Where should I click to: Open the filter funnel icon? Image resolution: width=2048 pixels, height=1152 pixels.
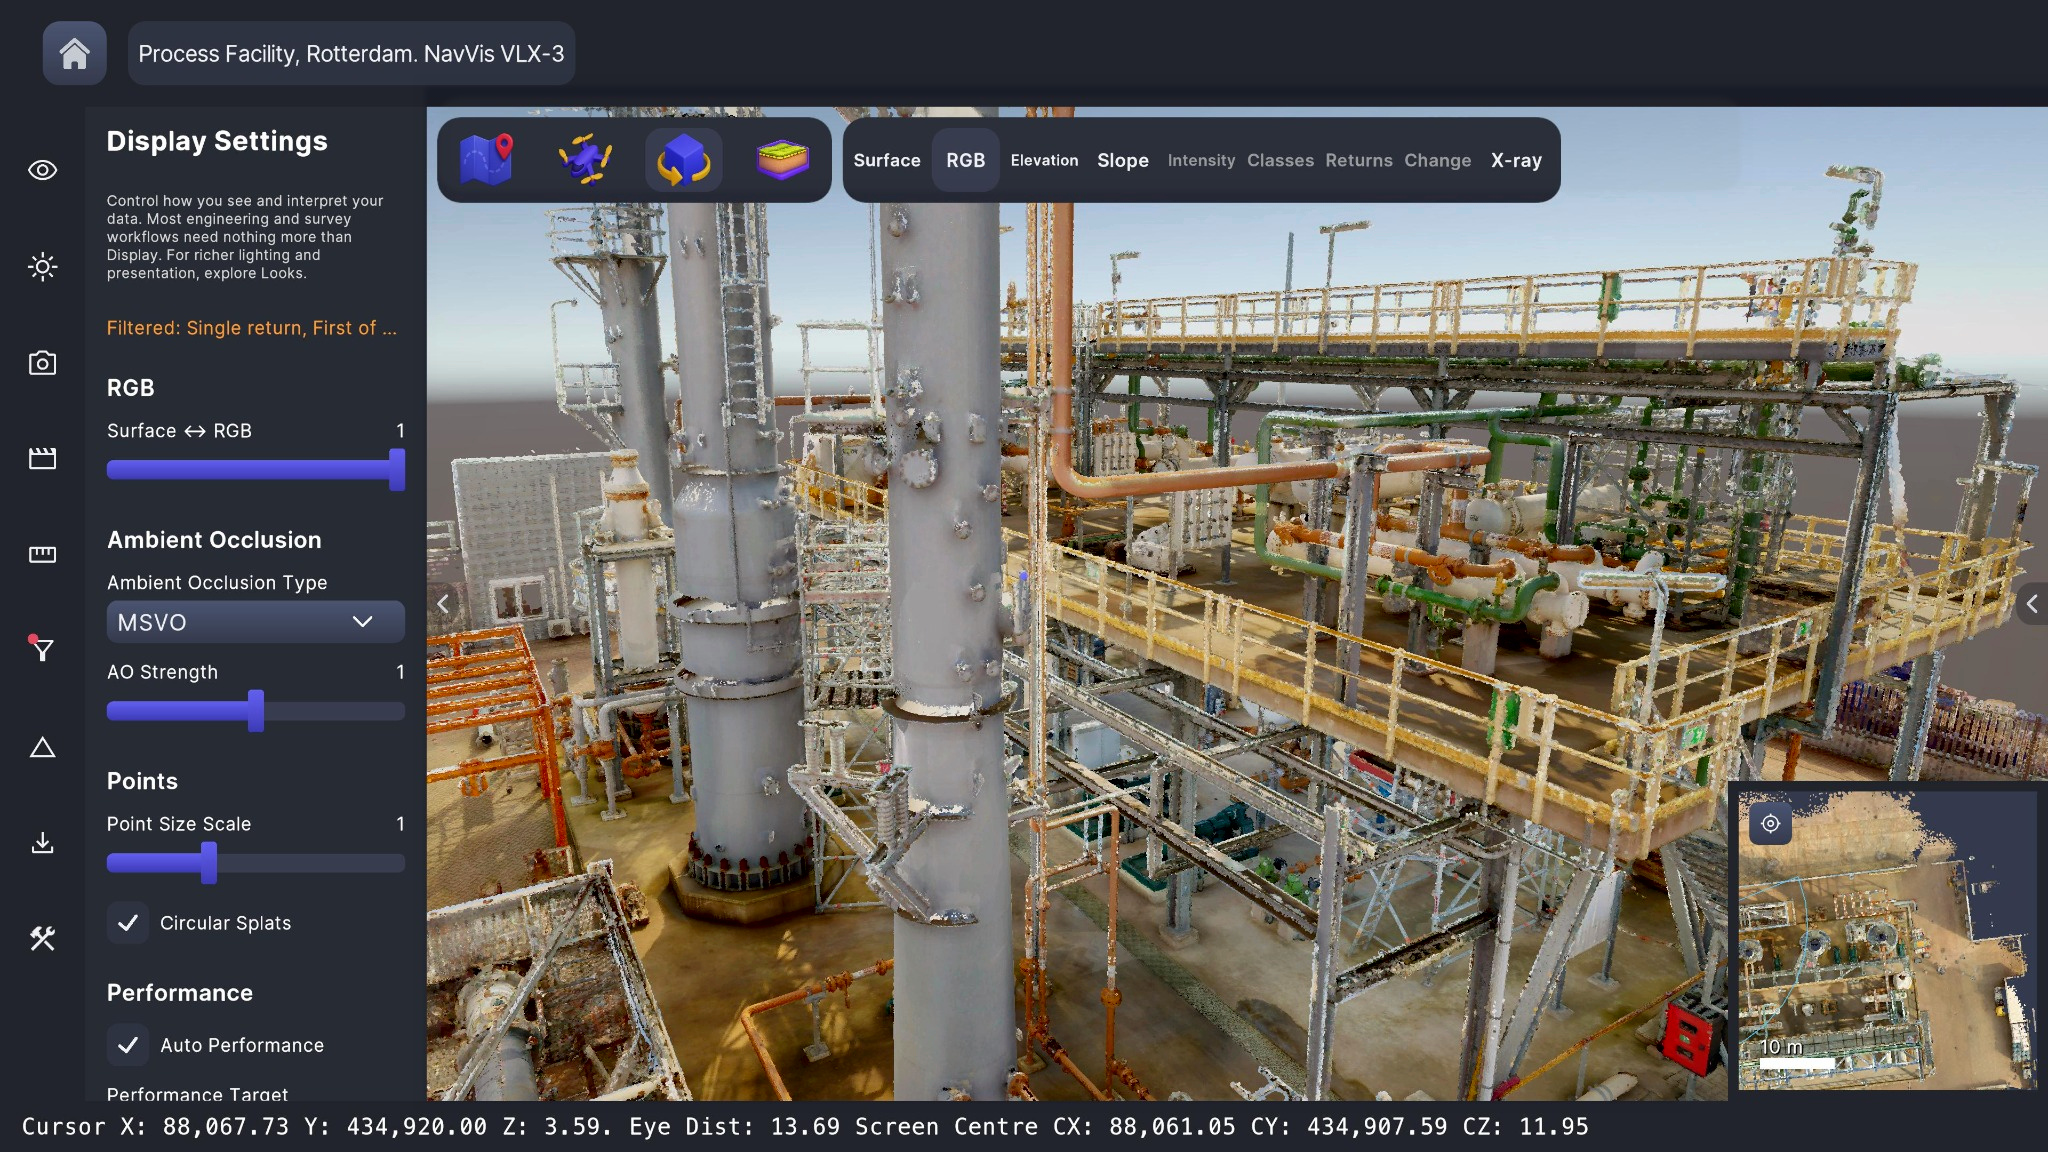click(42, 649)
